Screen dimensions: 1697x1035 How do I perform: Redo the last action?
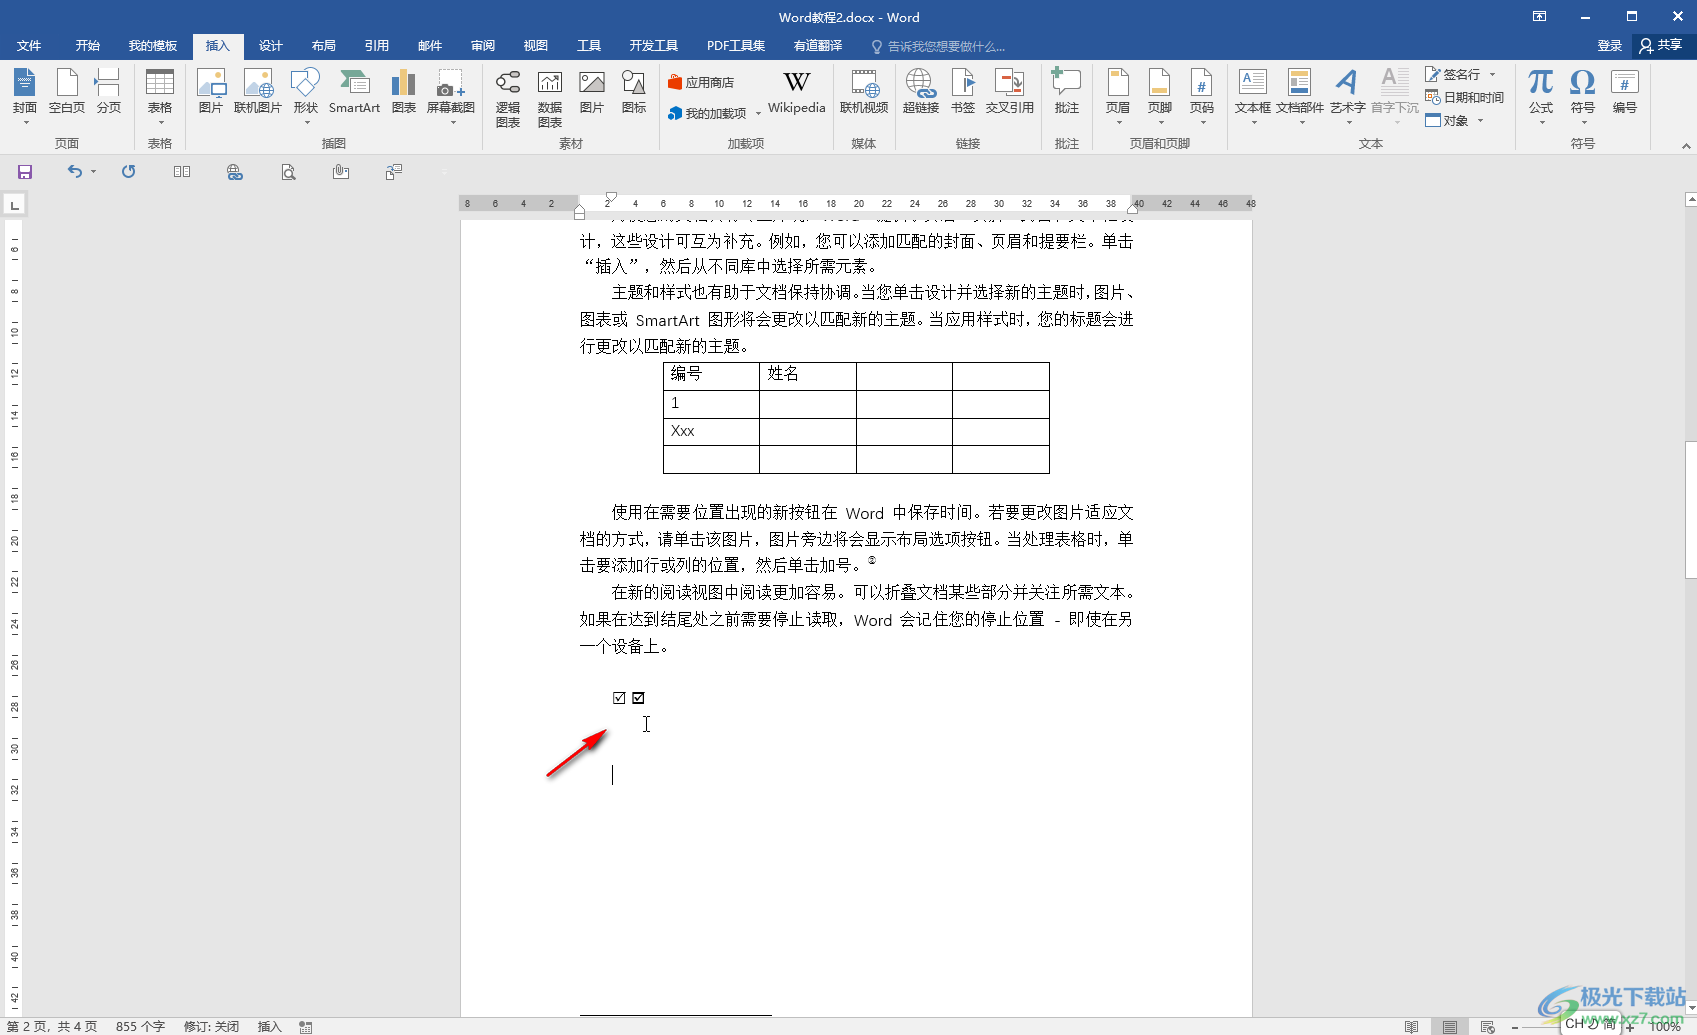pos(128,172)
